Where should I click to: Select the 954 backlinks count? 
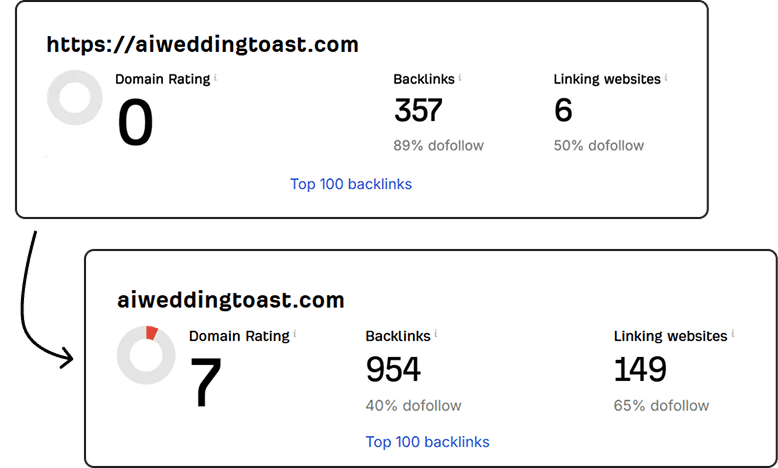[393, 369]
